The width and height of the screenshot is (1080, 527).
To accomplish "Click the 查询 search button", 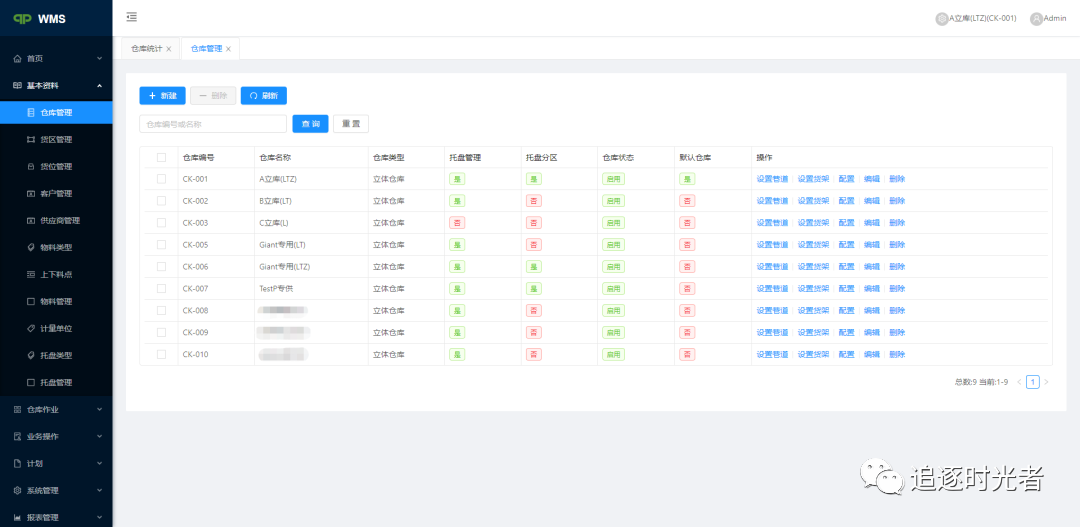I will coord(311,124).
